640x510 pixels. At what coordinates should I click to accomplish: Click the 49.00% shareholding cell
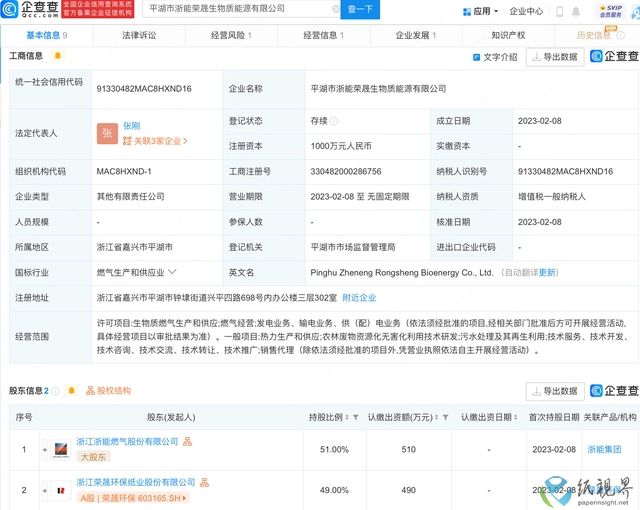click(334, 490)
